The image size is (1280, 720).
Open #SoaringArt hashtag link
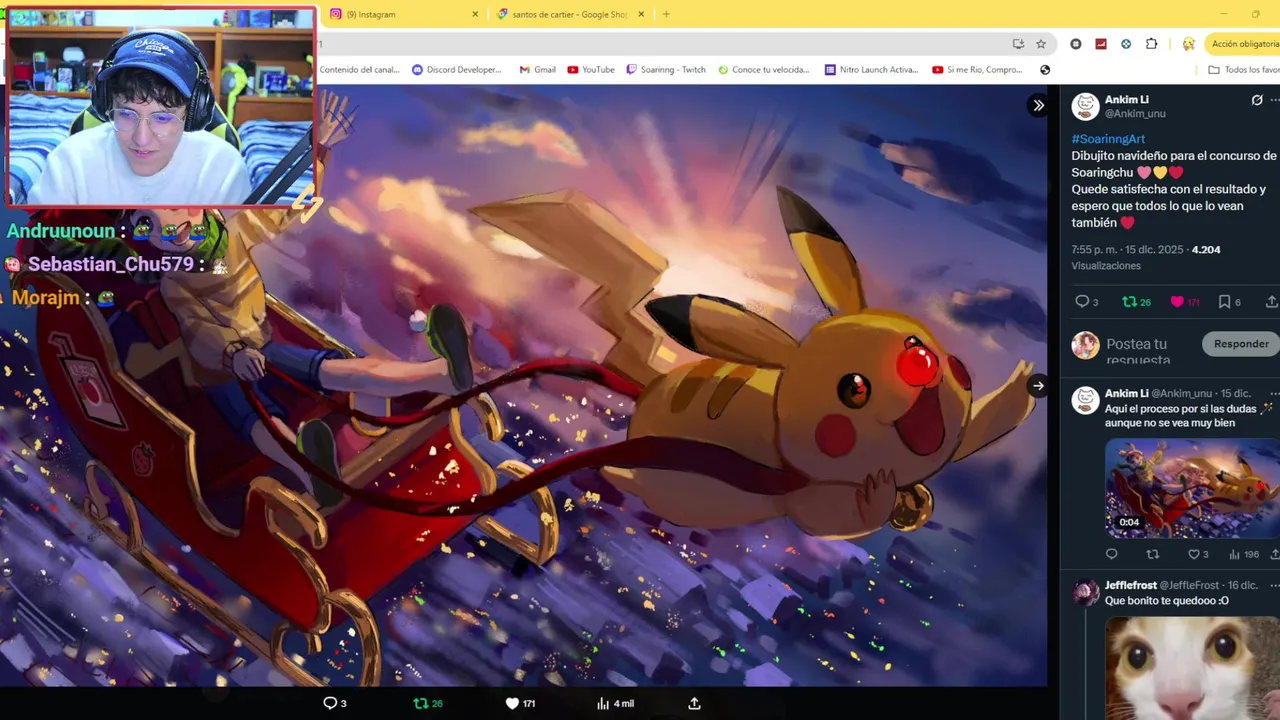pyautogui.click(x=1108, y=139)
